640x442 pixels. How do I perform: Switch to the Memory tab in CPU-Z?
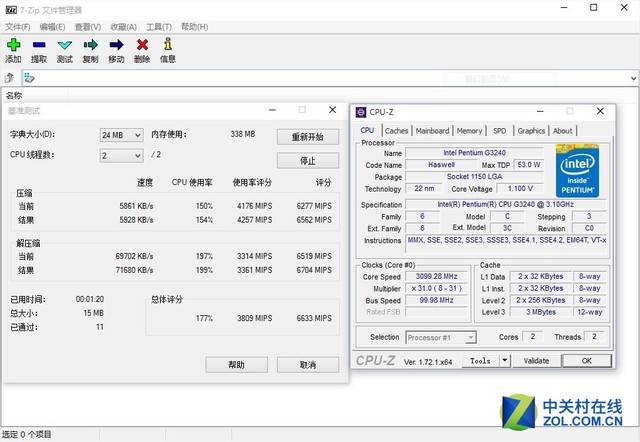[x=469, y=131]
